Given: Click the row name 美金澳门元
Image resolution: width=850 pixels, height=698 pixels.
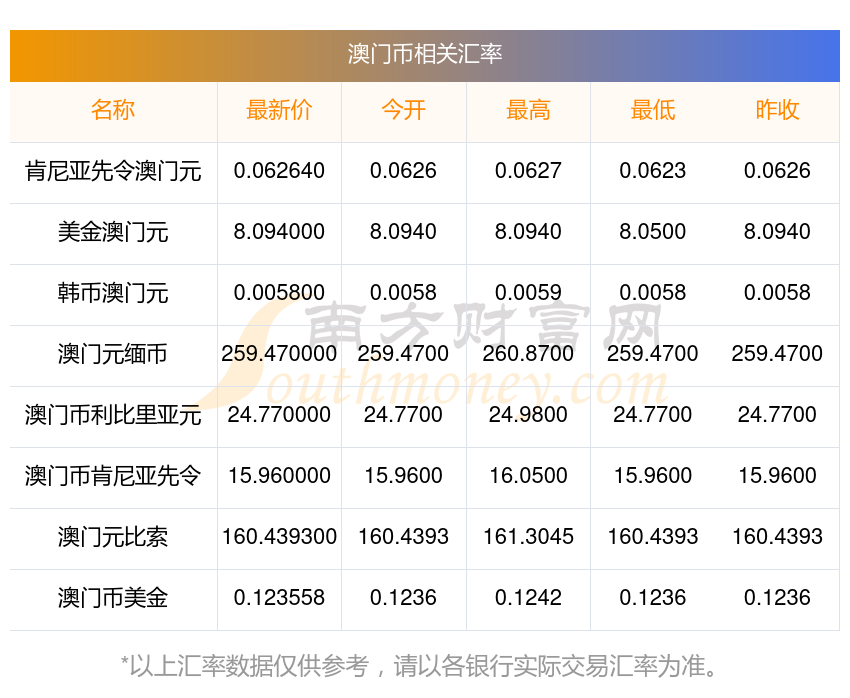Looking at the screenshot, I should click(x=113, y=232).
